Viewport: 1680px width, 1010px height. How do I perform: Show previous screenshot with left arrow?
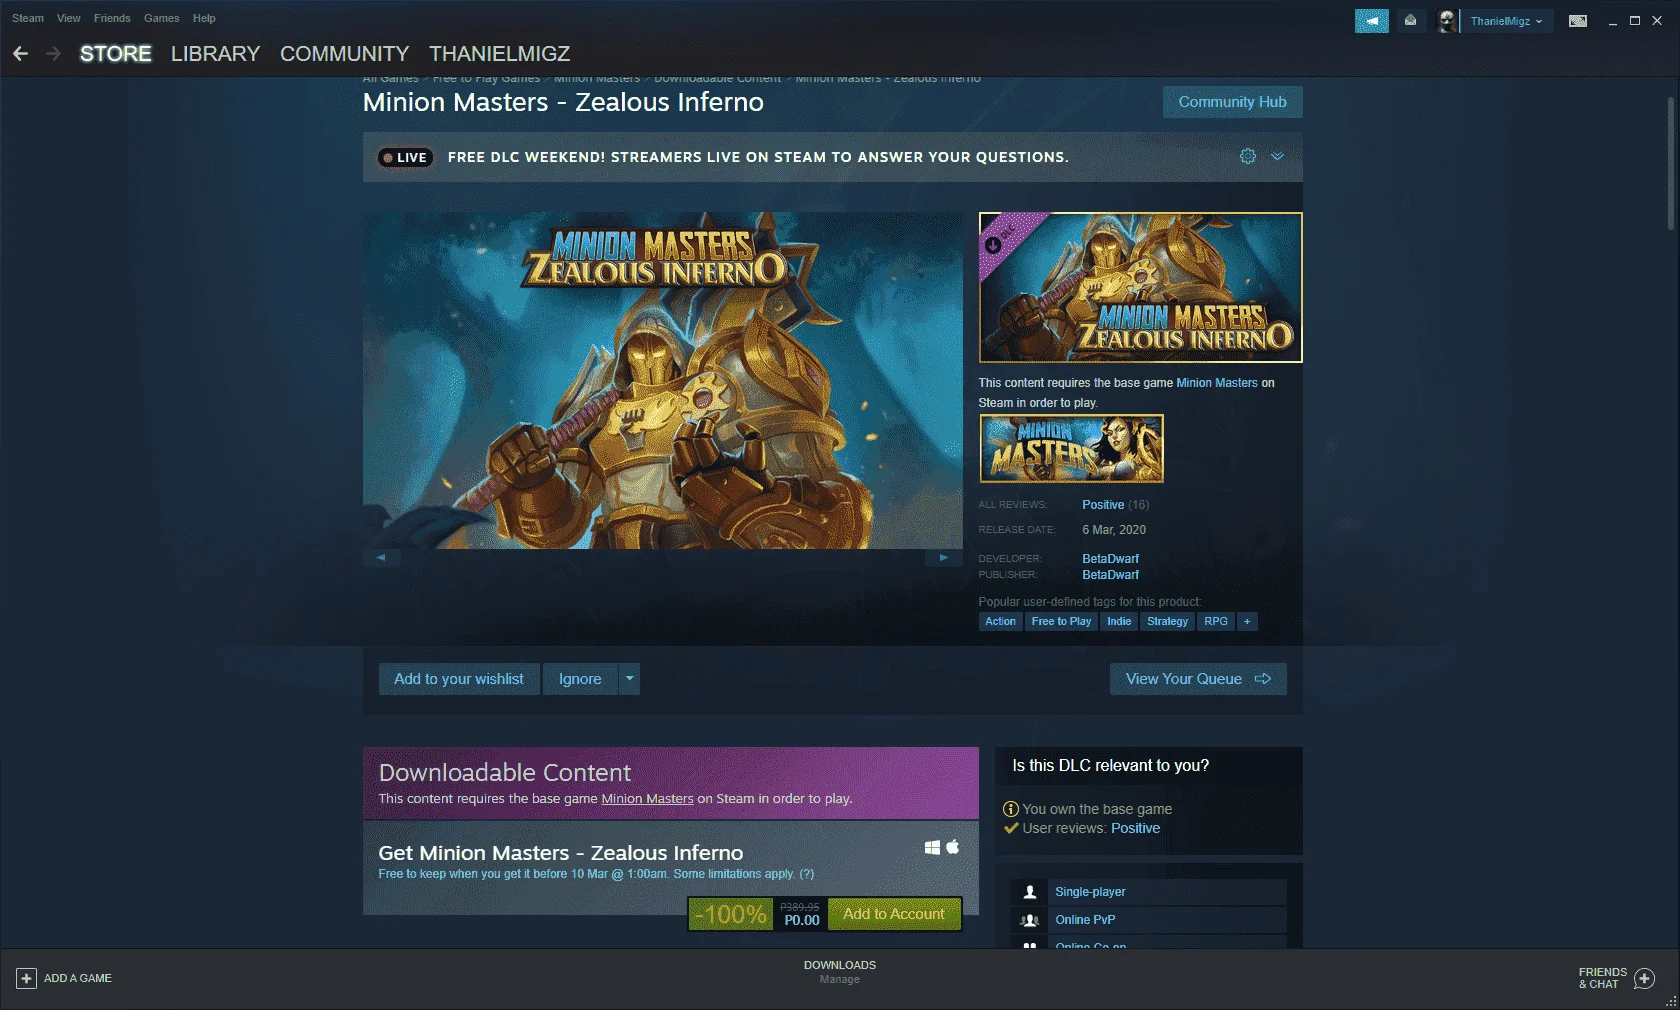click(381, 558)
